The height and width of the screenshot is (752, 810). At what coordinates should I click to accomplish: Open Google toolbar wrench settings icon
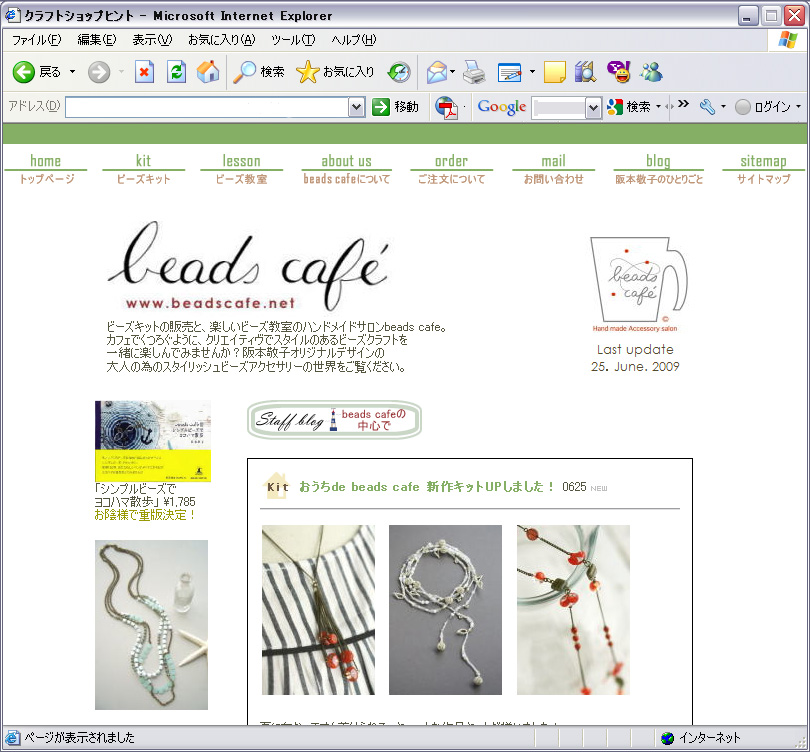click(707, 107)
